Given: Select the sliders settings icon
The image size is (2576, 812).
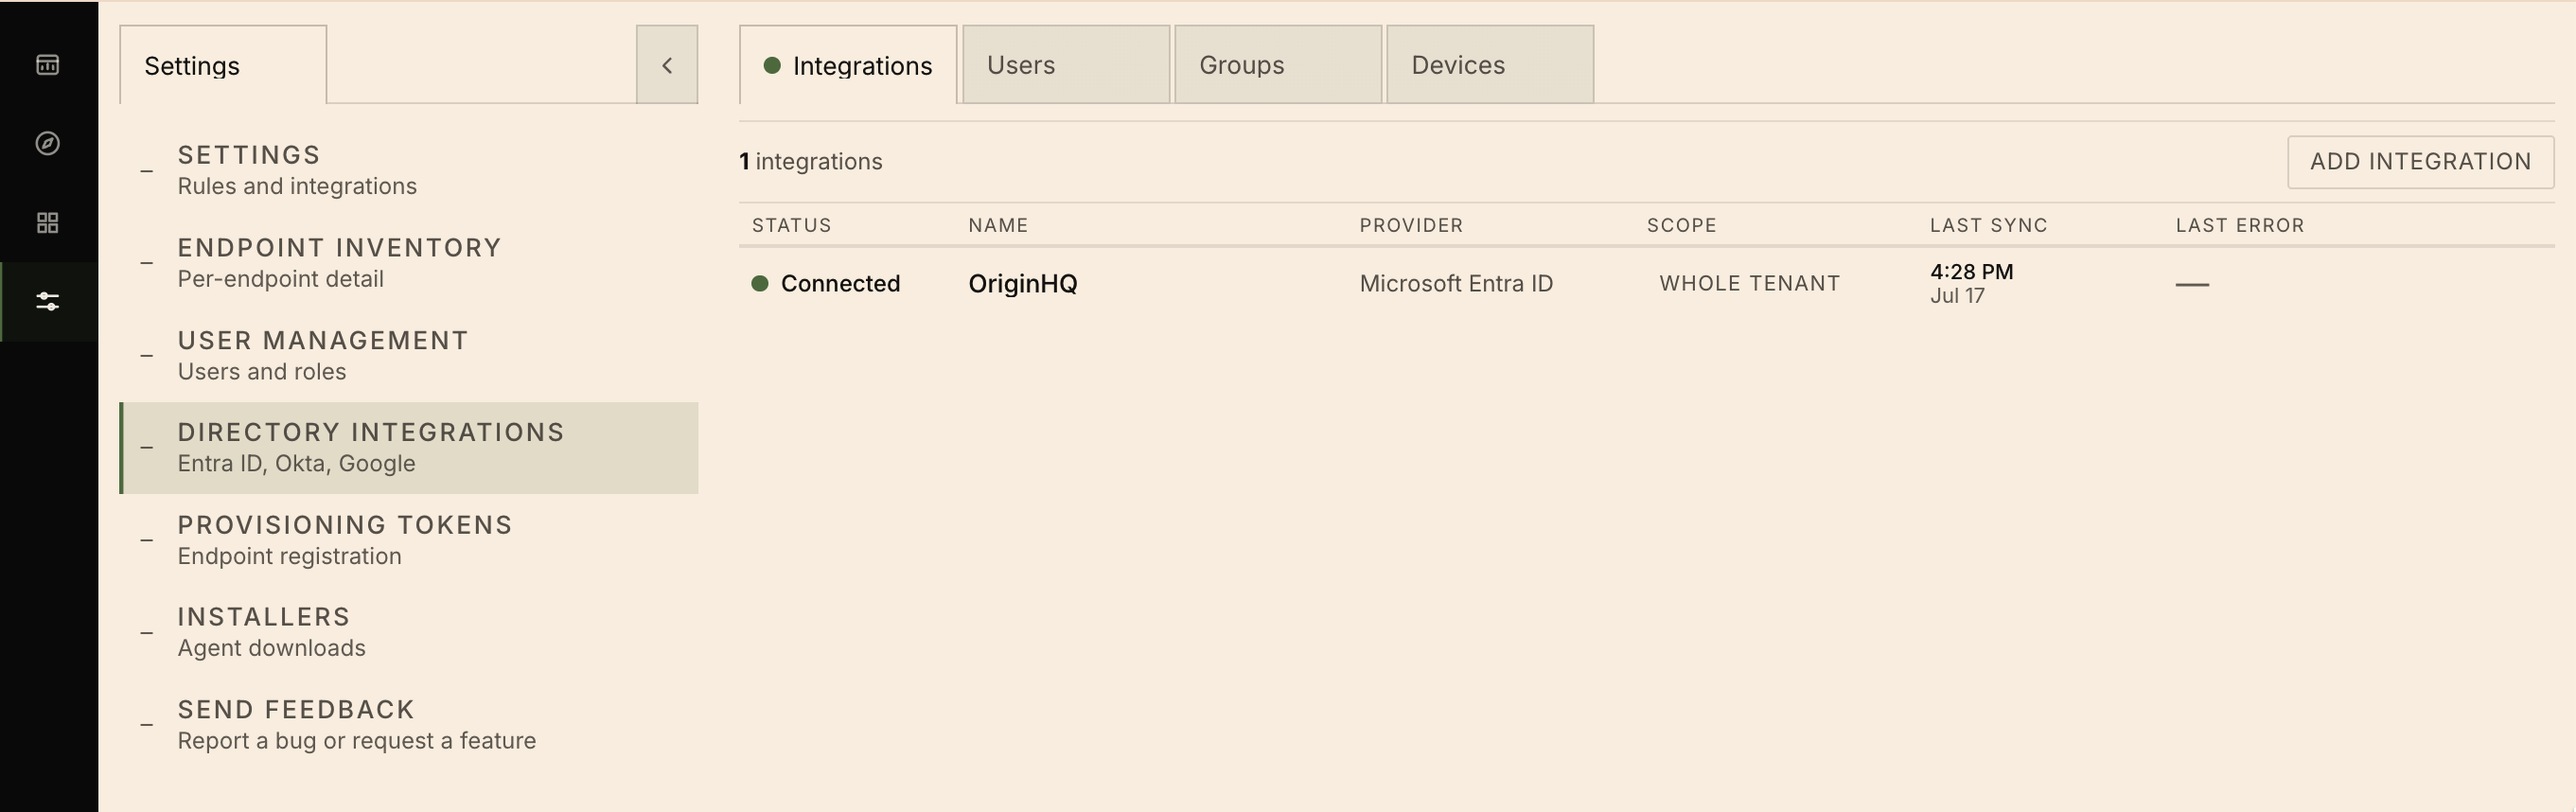Looking at the screenshot, I should point(47,301).
